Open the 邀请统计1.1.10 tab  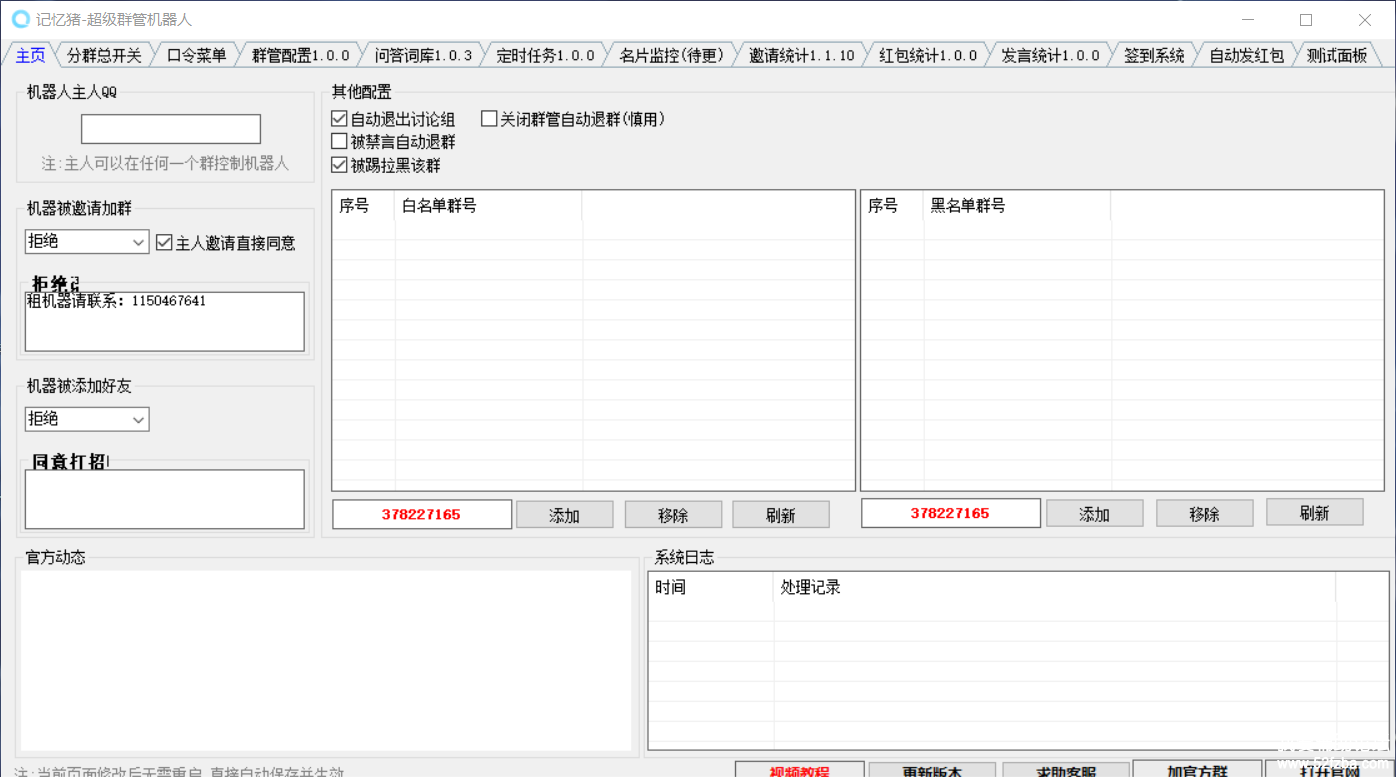[802, 55]
